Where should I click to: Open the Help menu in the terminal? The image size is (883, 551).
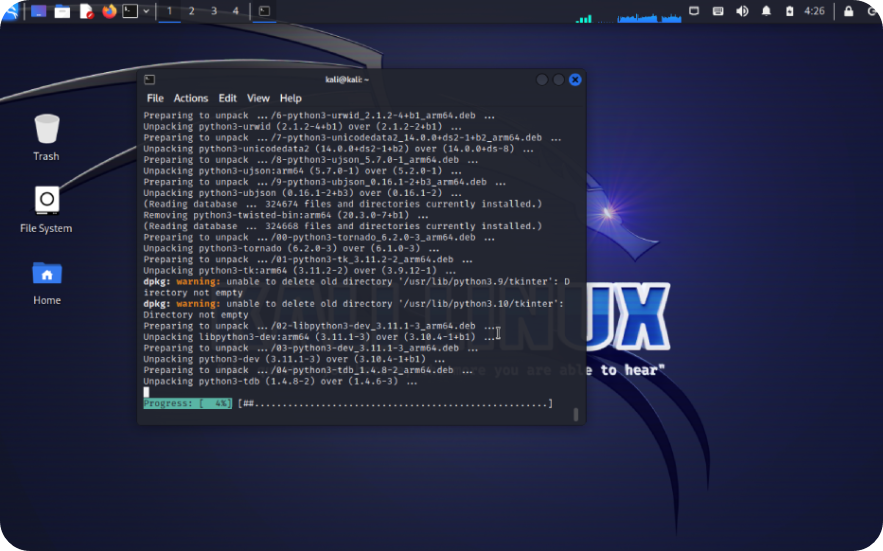point(291,98)
